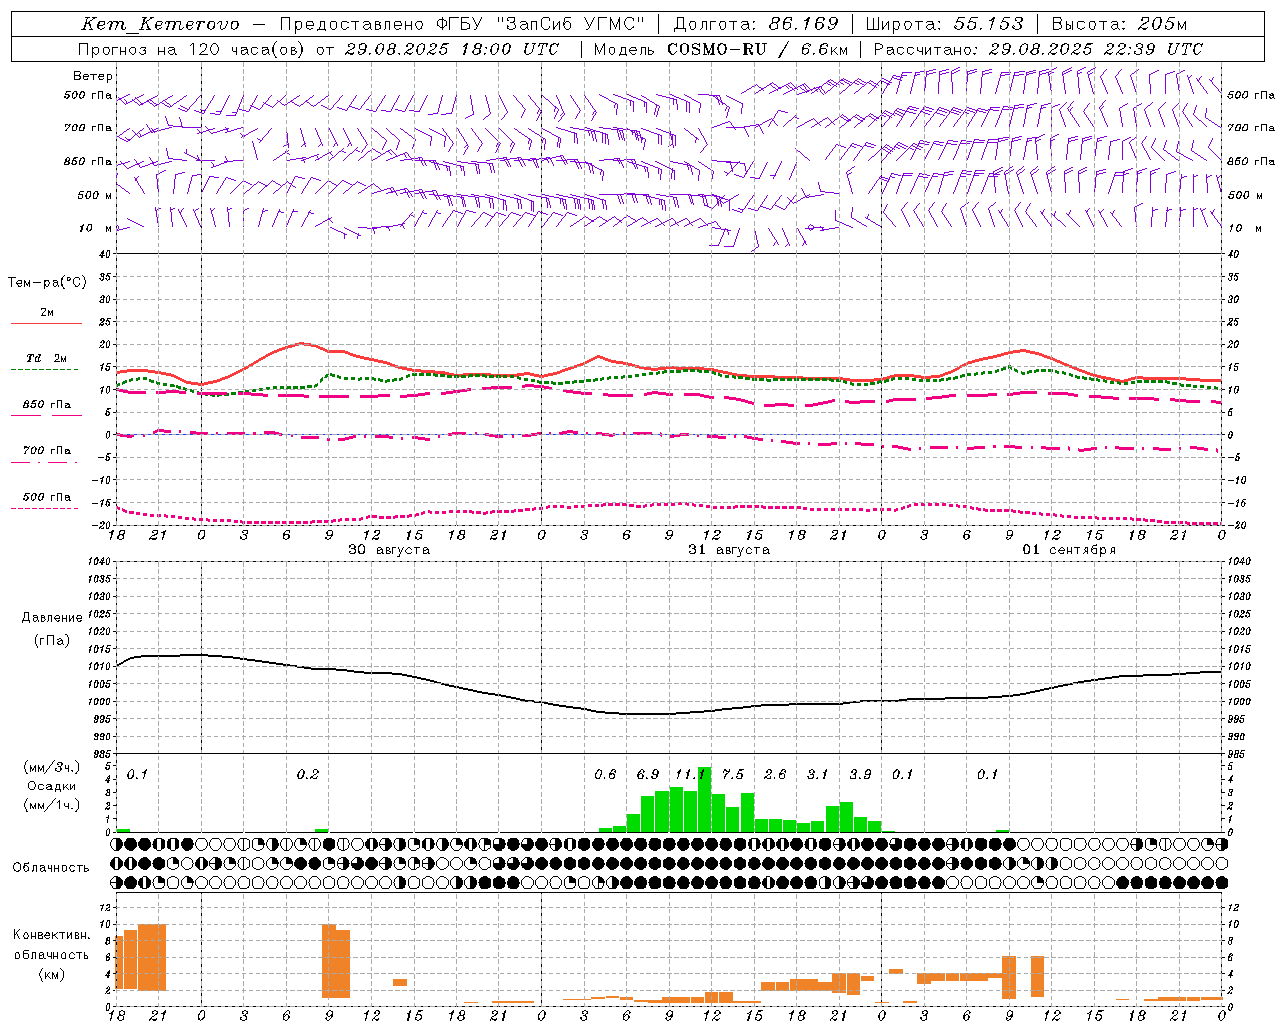1280x1024 pixels.
Task: Click the date label 31 августа
Action: point(729,550)
